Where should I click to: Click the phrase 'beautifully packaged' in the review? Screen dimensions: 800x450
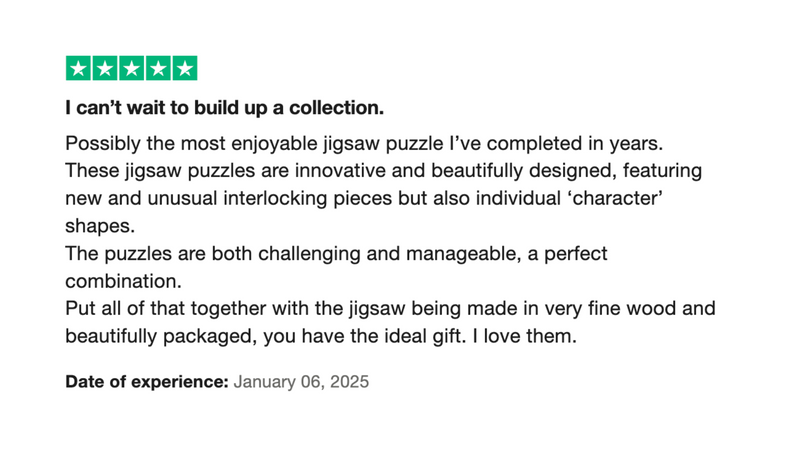159,337
